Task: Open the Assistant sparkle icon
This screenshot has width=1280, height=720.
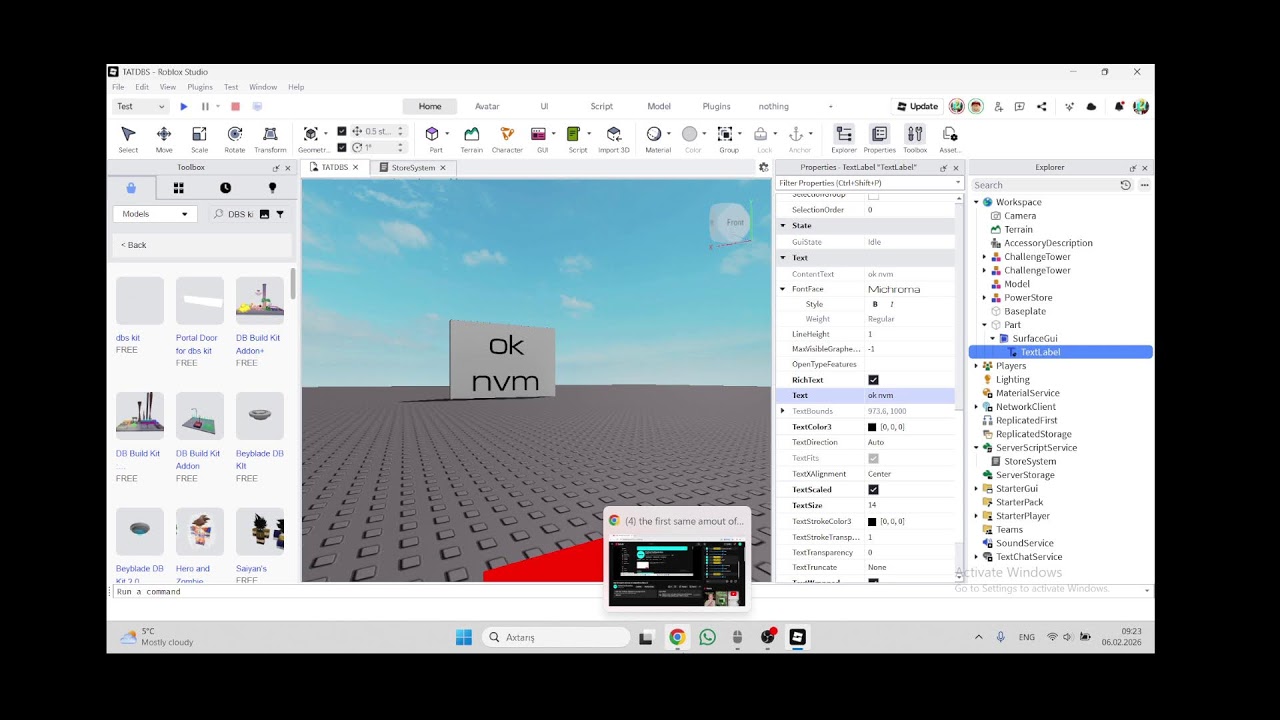Action: tap(1069, 106)
